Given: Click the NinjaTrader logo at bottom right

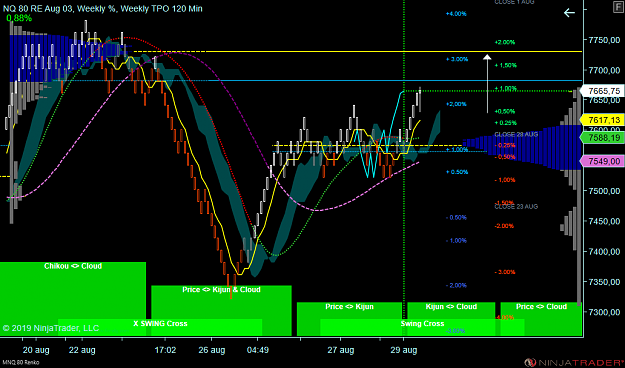Looking at the screenshot, I should [574, 362].
